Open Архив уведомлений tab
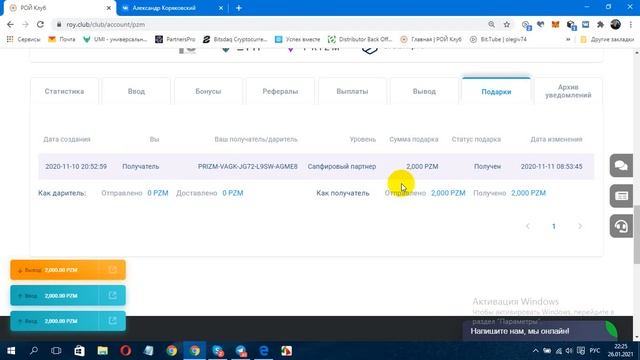The width and height of the screenshot is (640, 360). (x=568, y=91)
